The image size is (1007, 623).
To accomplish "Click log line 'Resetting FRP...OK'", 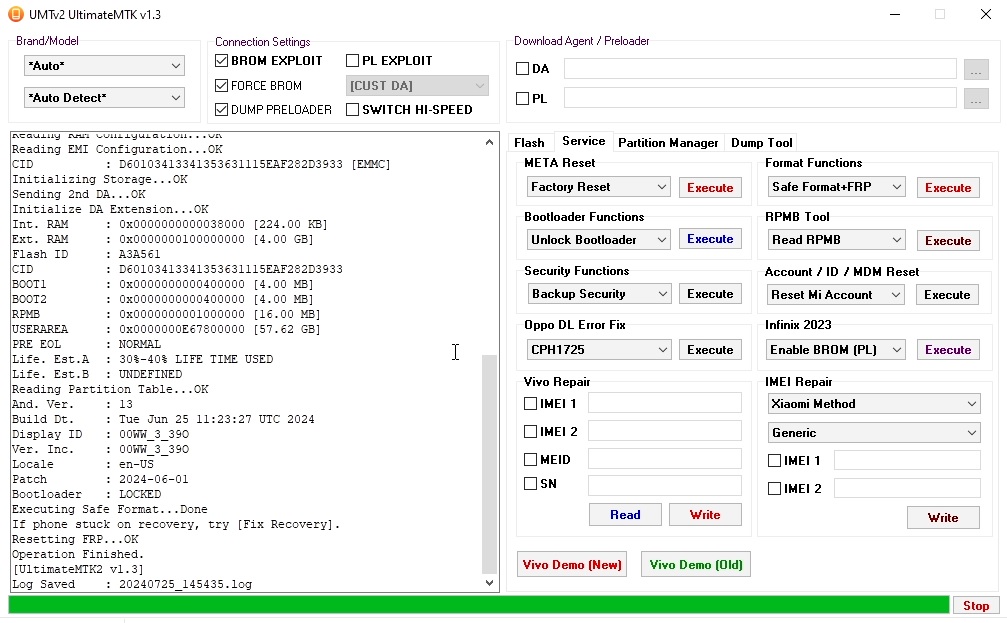I will [75, 540].
